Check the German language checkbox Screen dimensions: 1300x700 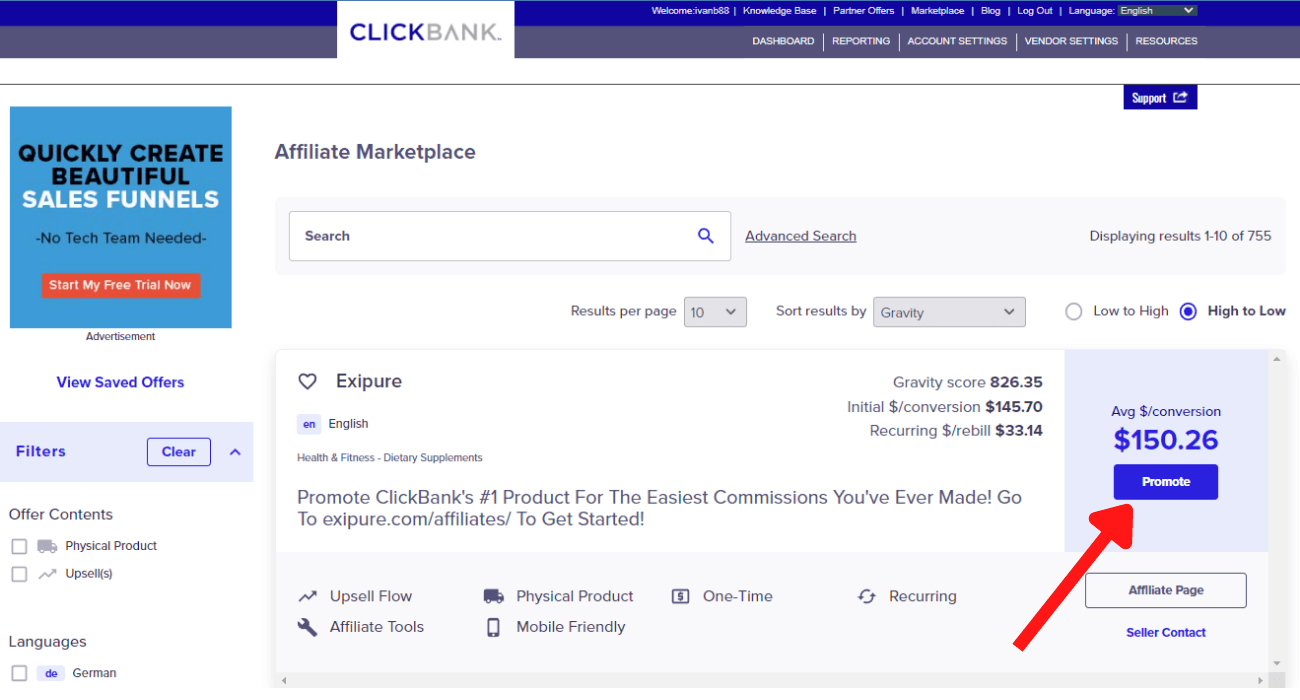click(x=19, y=674)
